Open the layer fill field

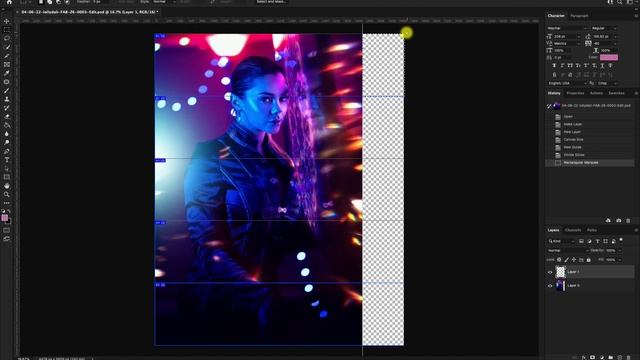point(612,260)
